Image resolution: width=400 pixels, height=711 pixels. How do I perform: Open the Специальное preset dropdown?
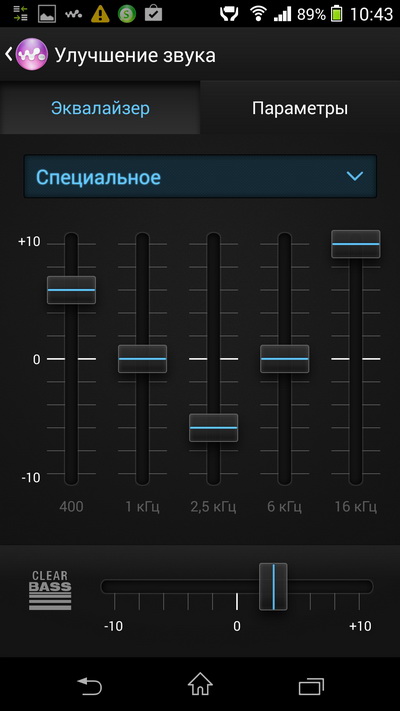click(200, 176)
